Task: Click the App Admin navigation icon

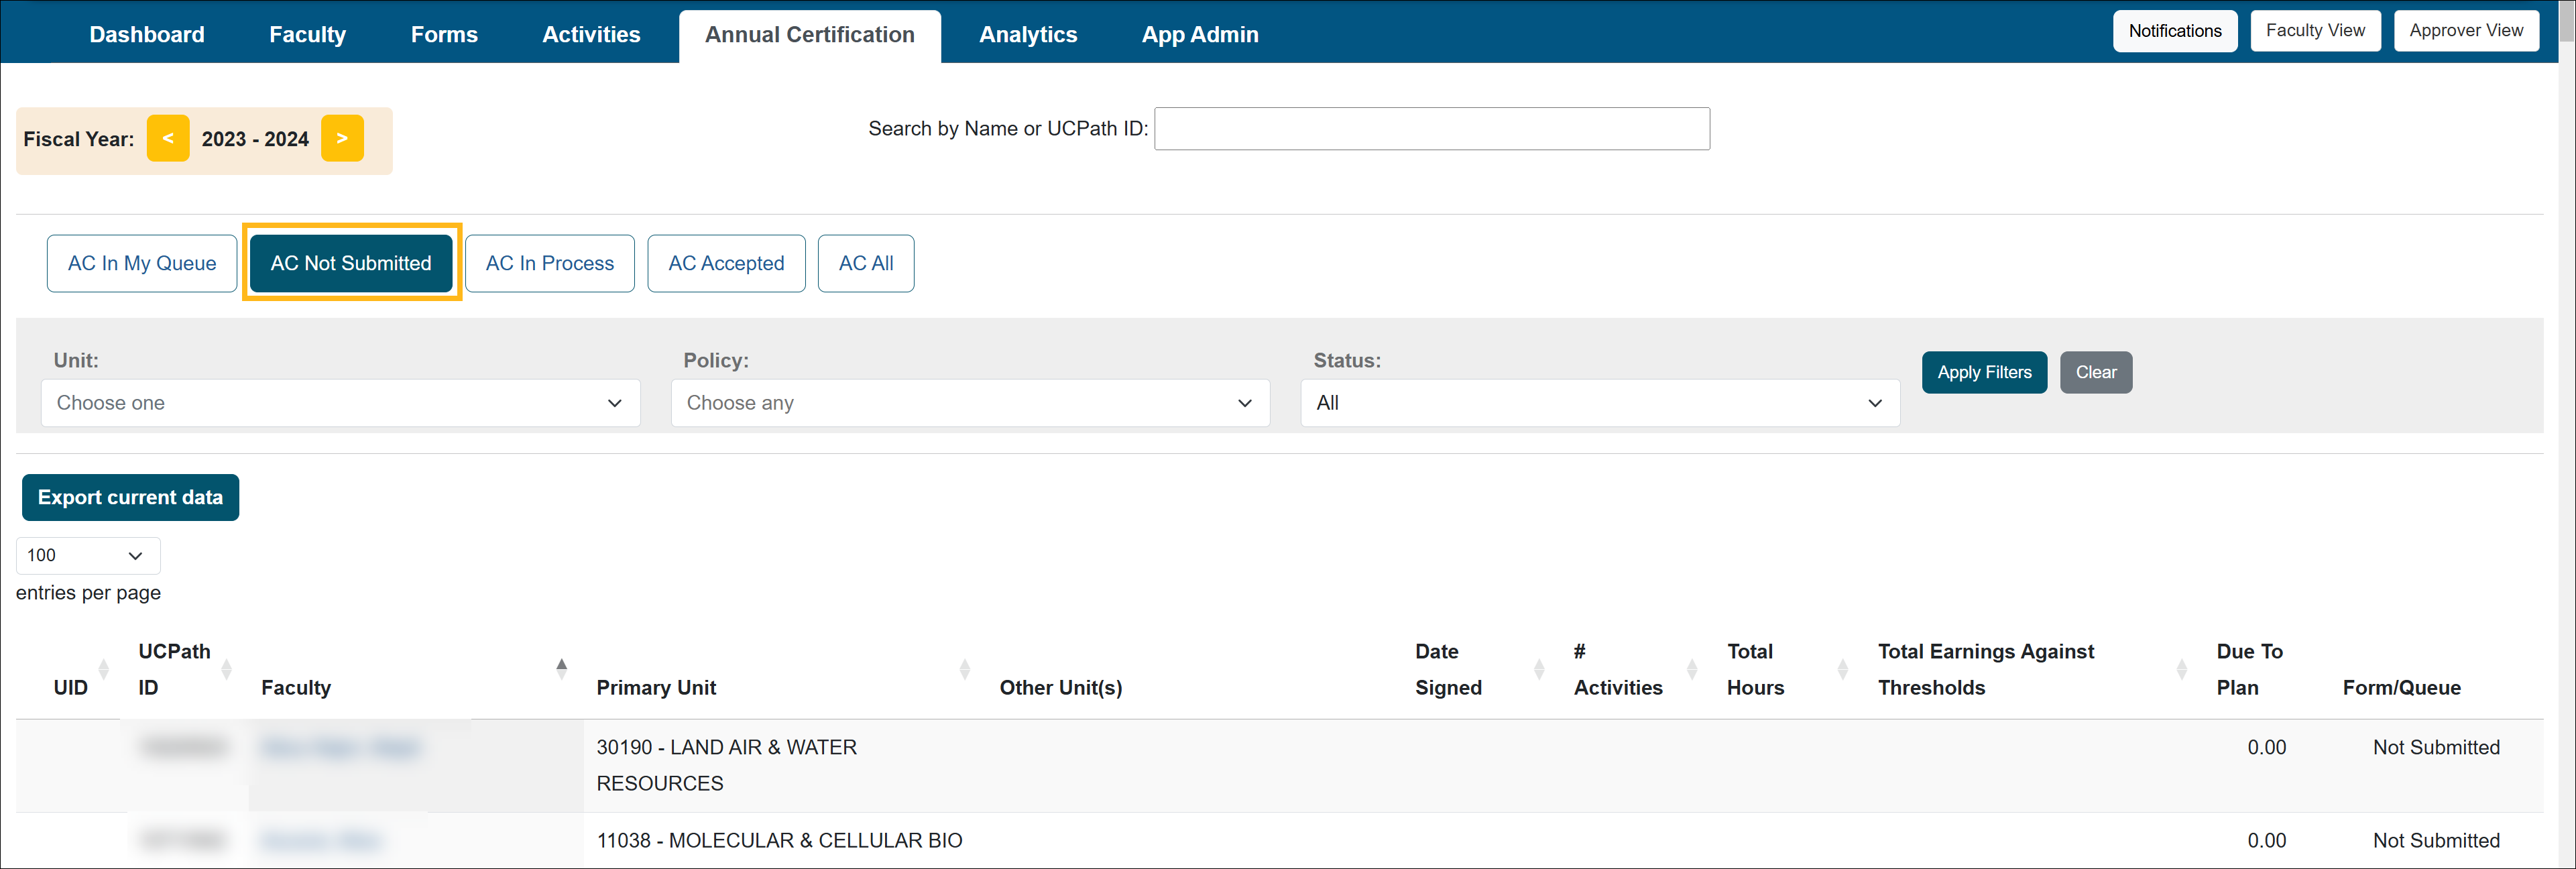Action: click(x=1199, y=33)
